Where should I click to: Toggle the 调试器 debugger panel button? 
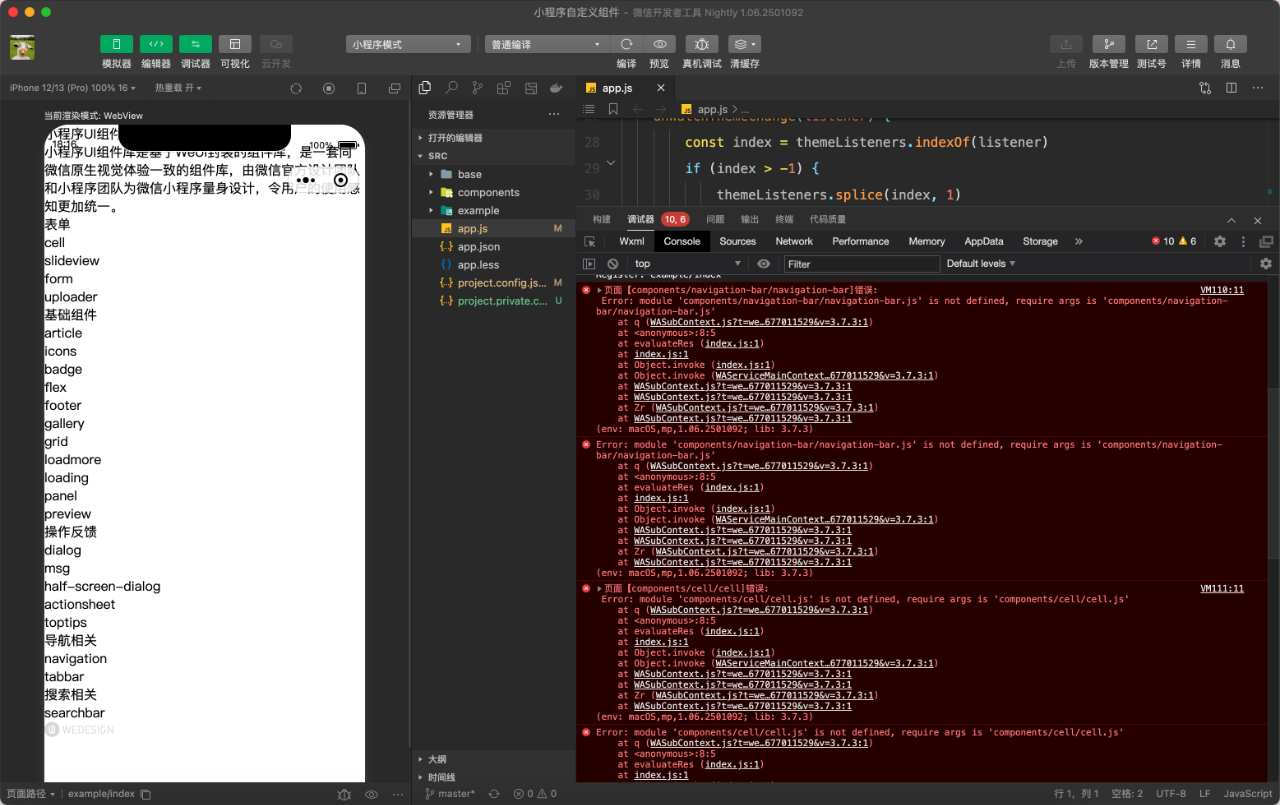195,44
